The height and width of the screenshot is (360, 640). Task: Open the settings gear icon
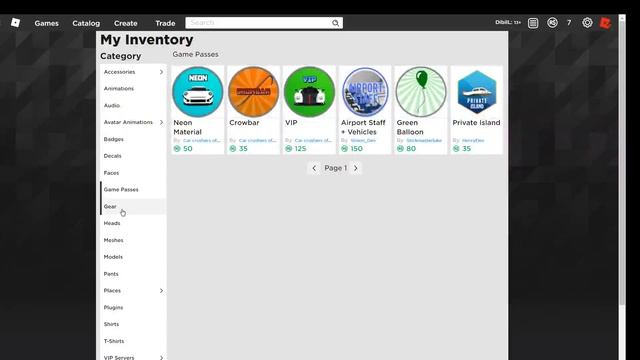tap(587, 23)
